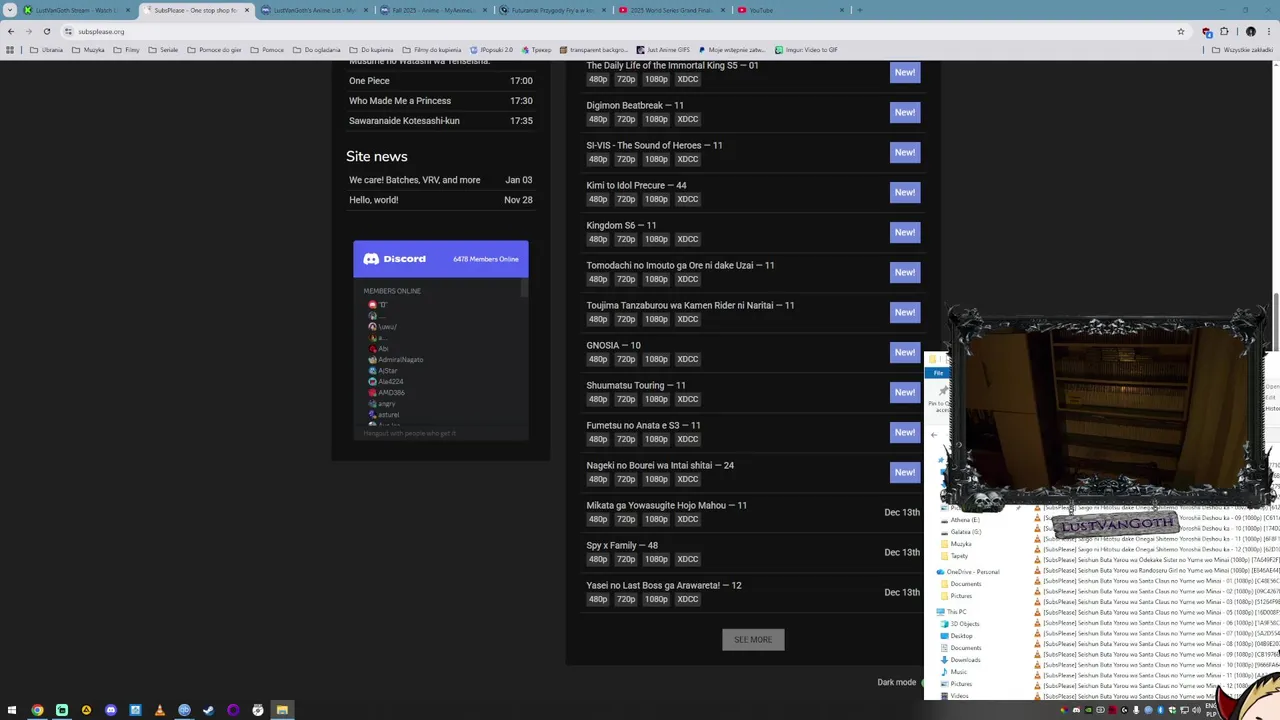Switch to the 2025 World Series Grand Finals tab
This screenshot has height=720, width=1280.
click(671, 10)
